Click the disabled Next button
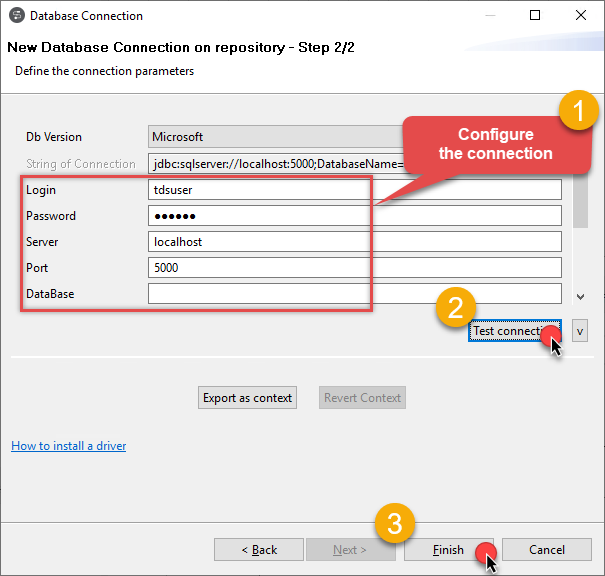The image size is (605, 576). point(351,550)
